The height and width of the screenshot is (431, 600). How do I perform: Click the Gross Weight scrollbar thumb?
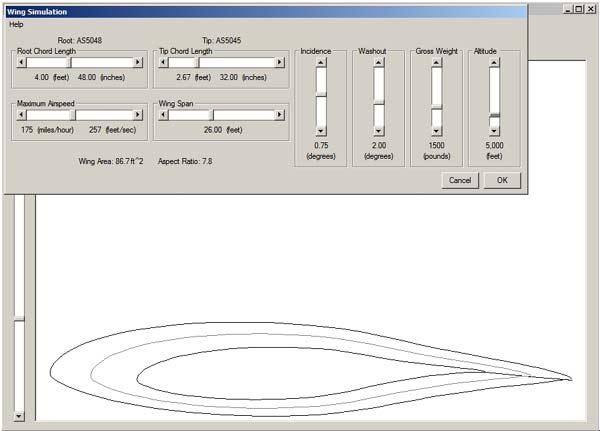[437, 107]
